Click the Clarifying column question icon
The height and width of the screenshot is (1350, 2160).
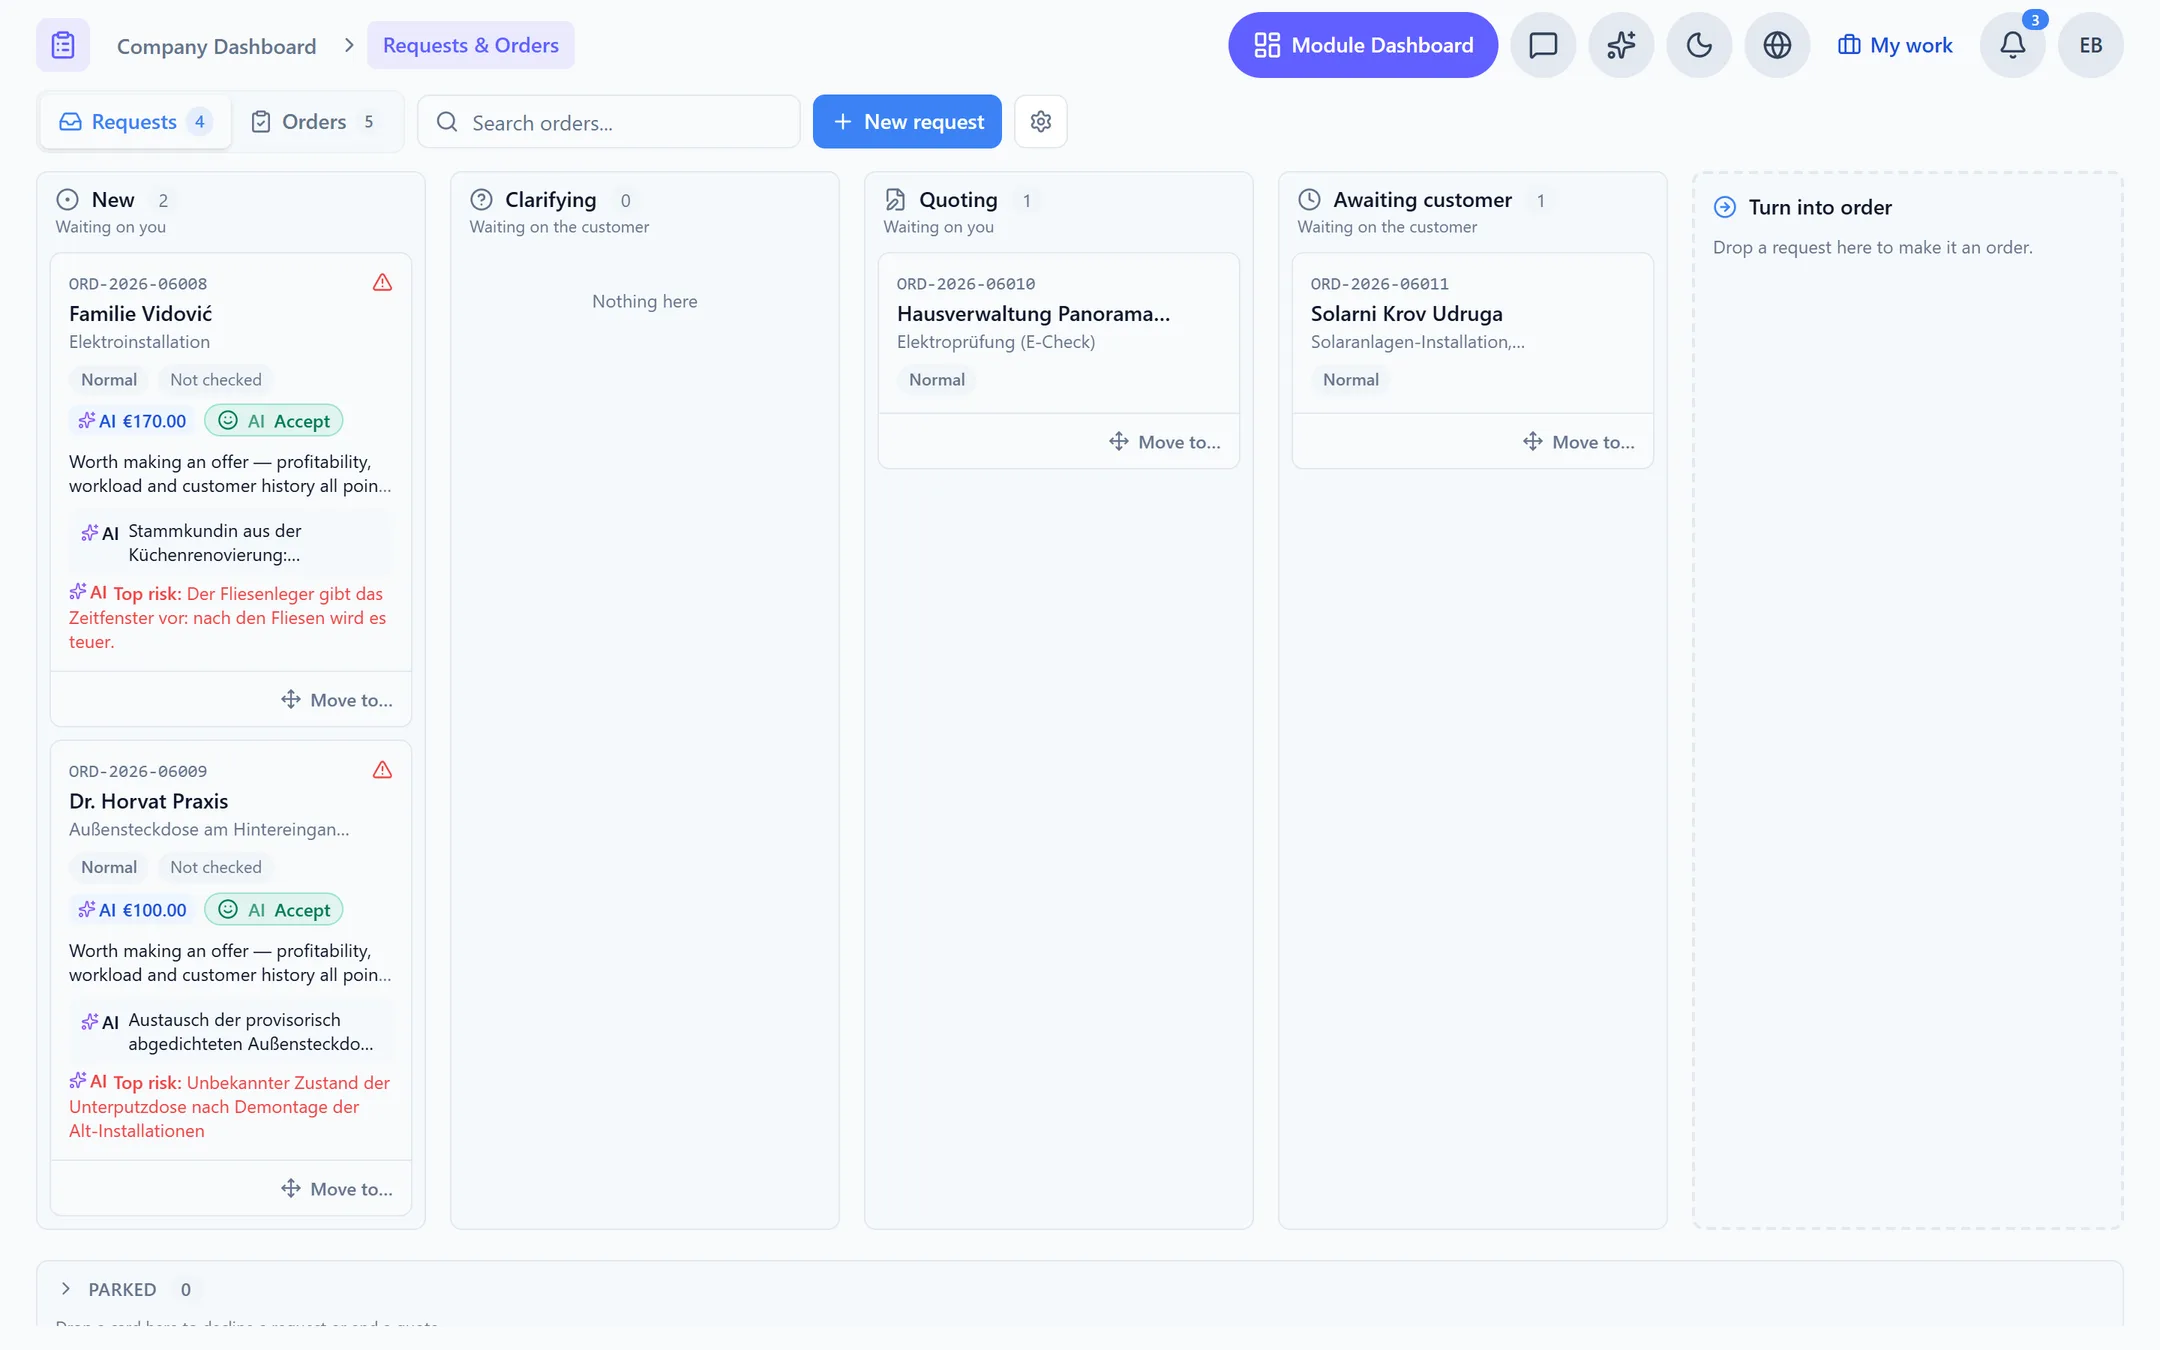tap(481, 200)
